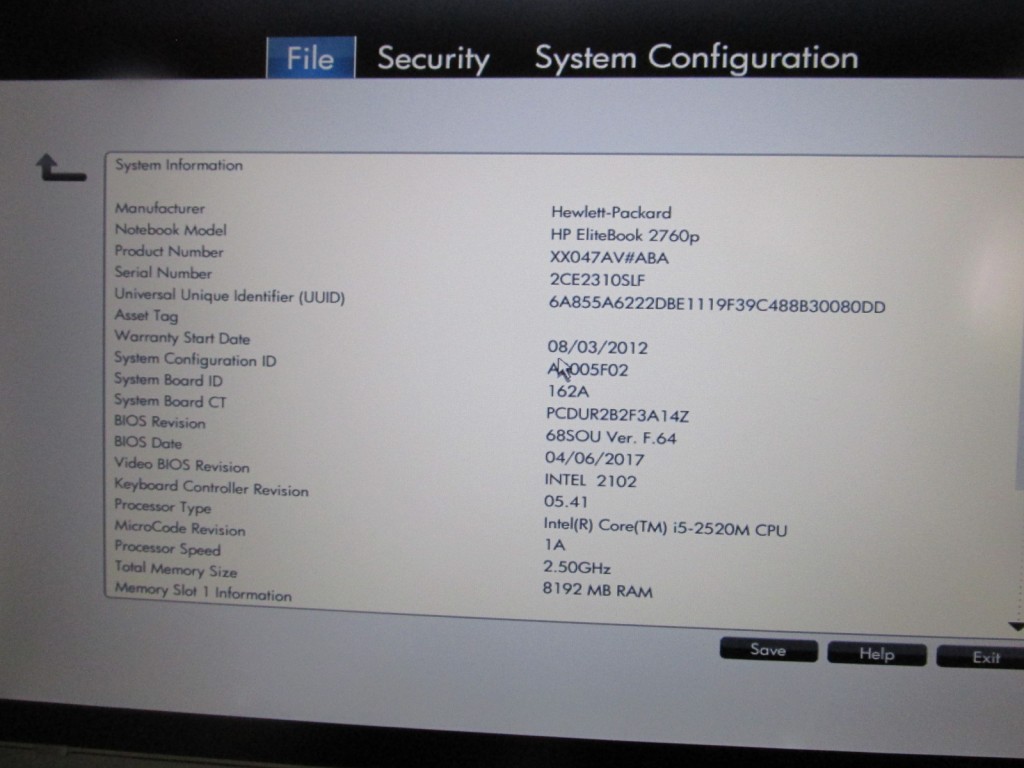Click the Notebook Model label
The width and height of the screenshot is (1024, 768).
pyautogui.click(x=170, y=230)
